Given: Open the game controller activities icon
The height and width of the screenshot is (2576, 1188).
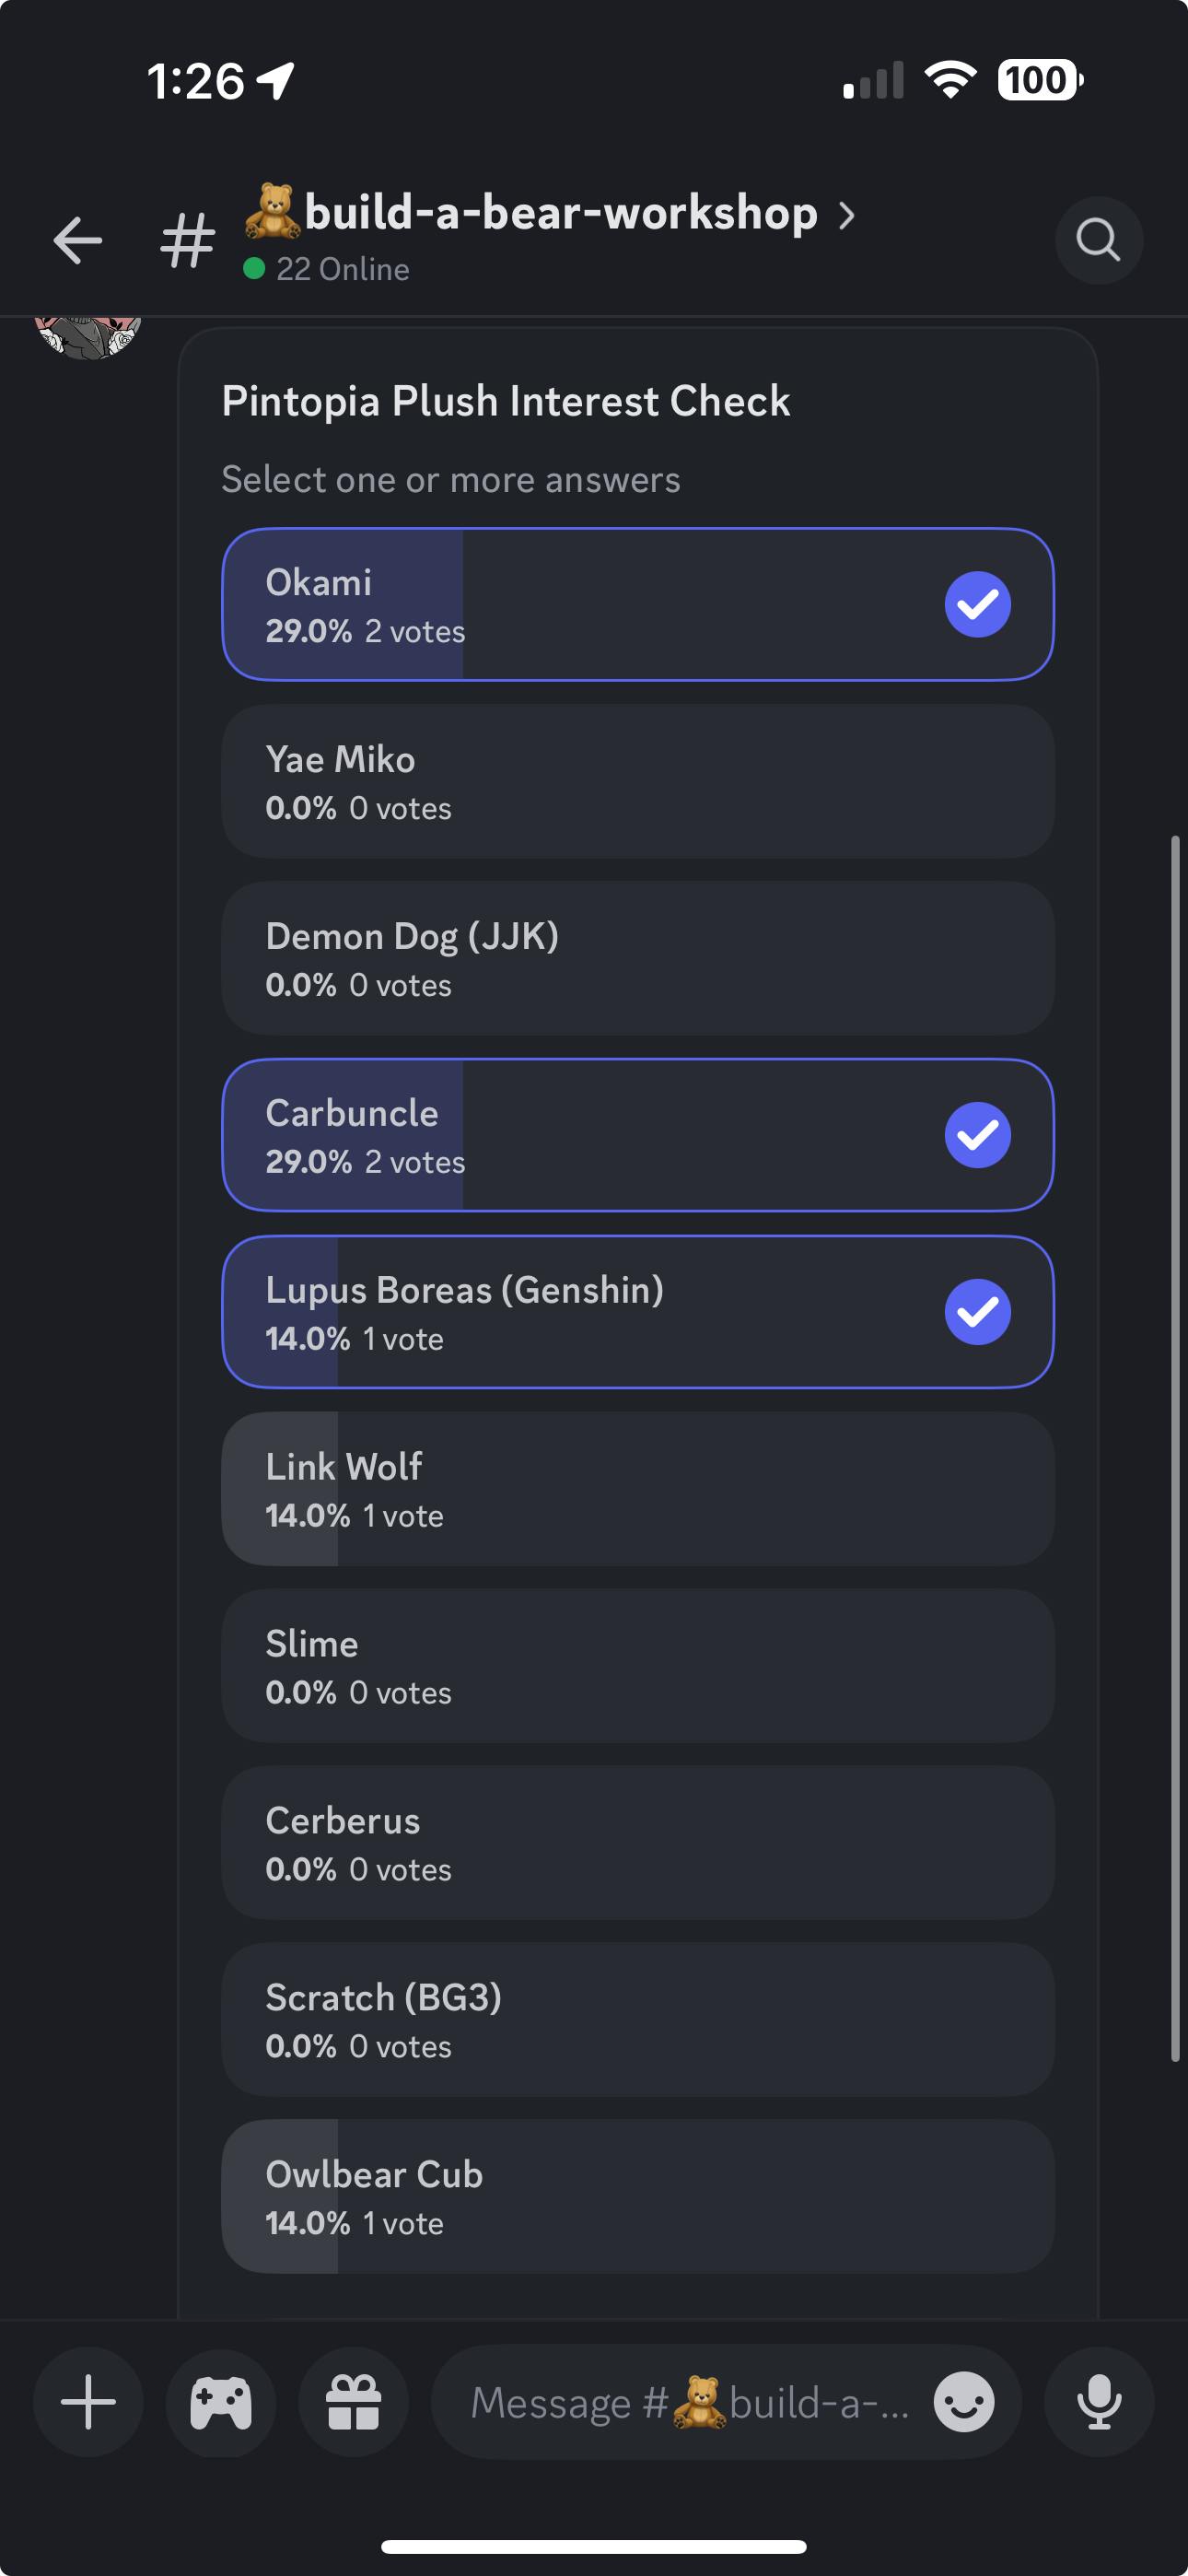Looking at the screenshot, I should (x=220, y=2404).
